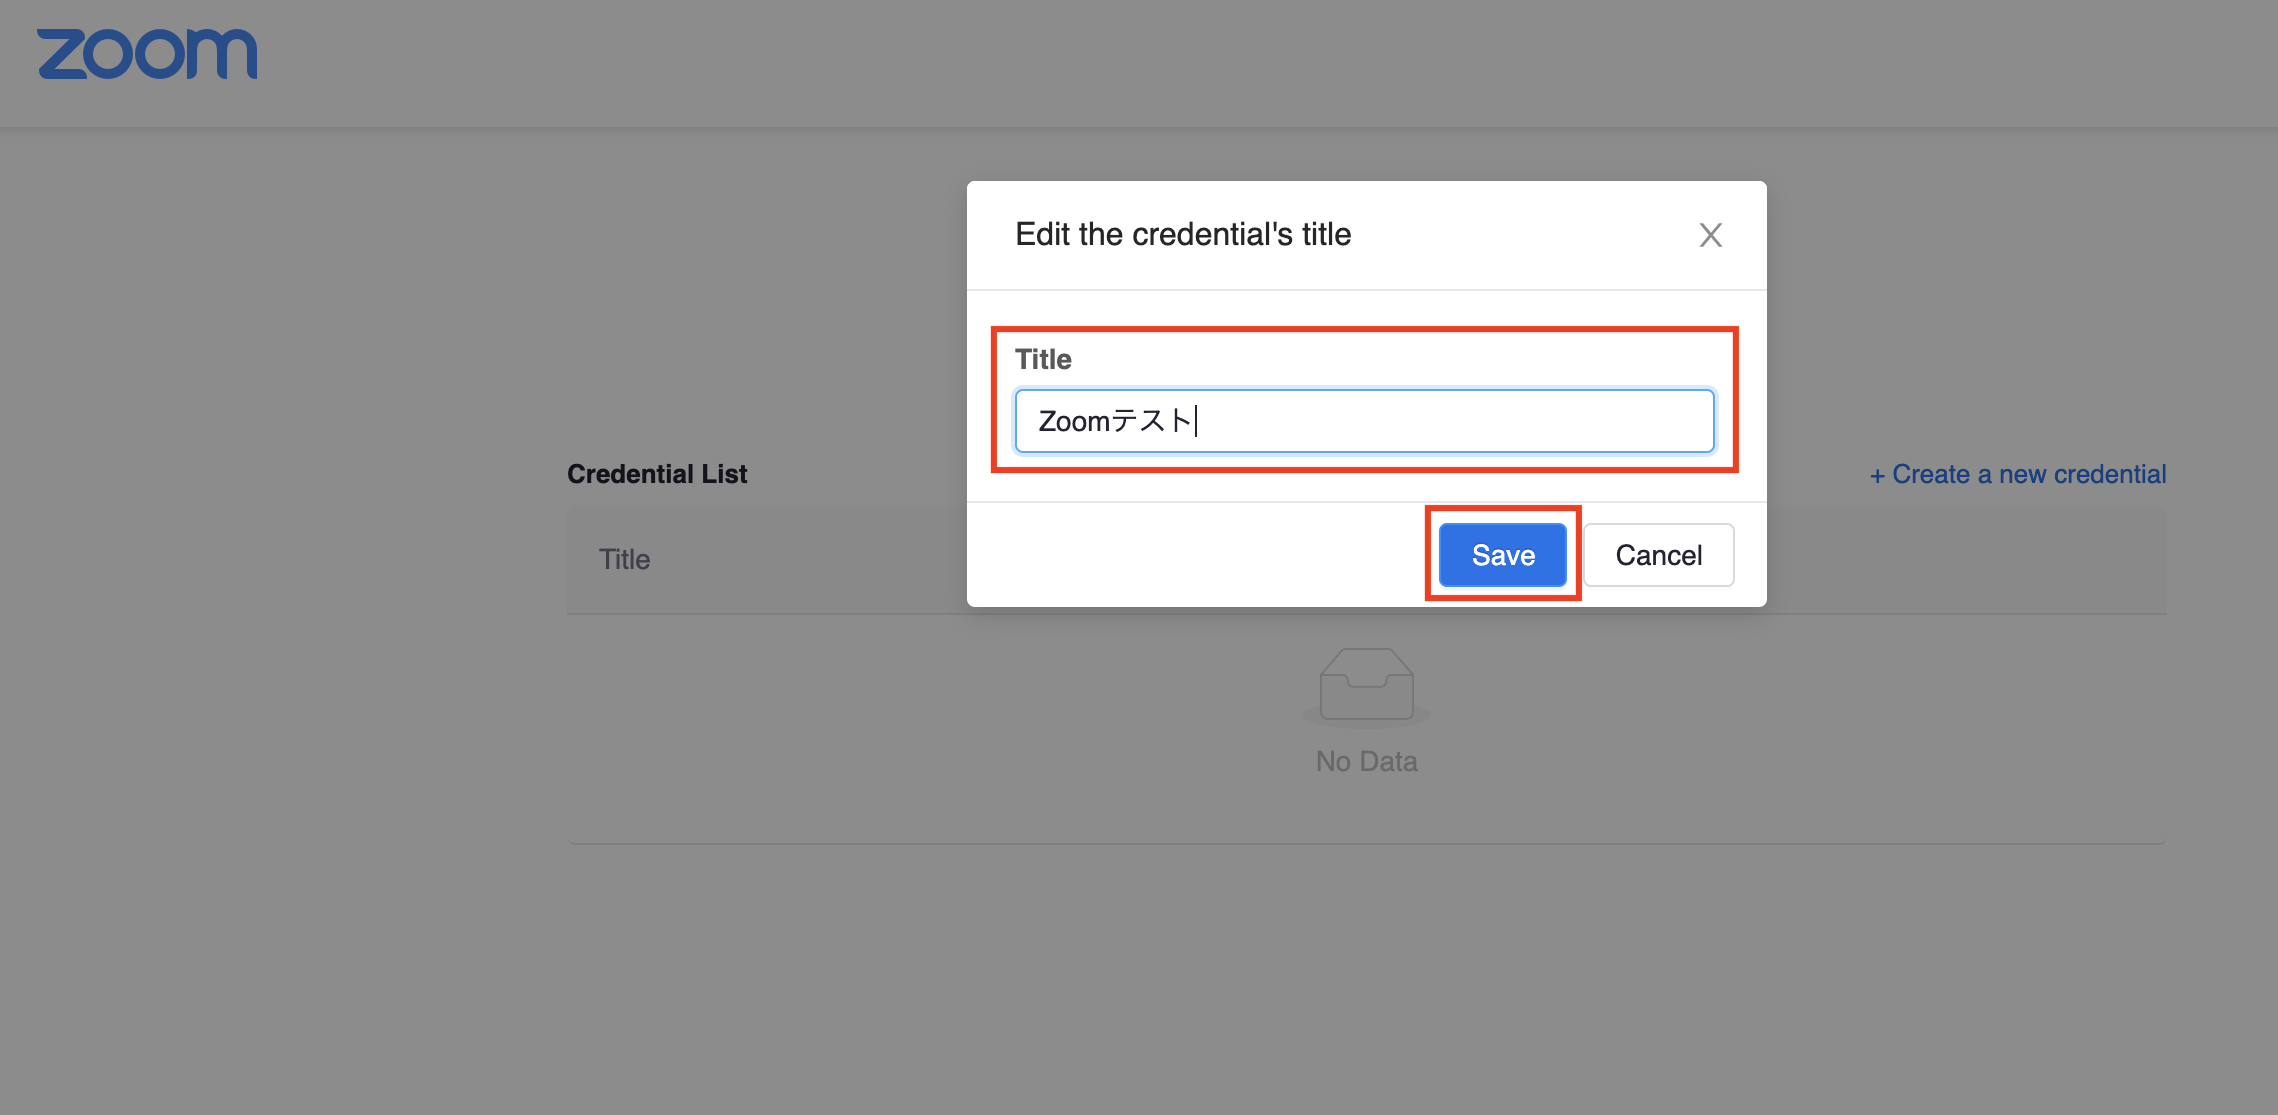Save the credential title
This screenshot has height=1115, width=2278.
[x=1502, y=555]
